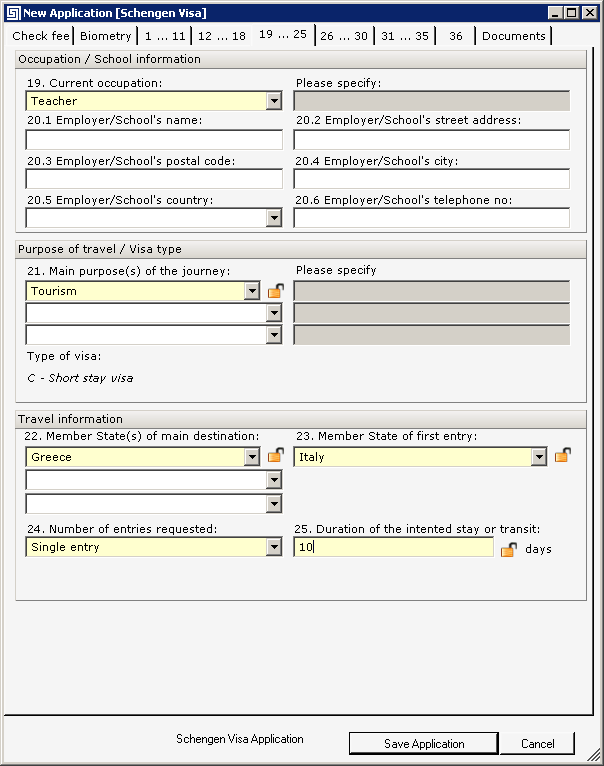Open Employer/School's country dropdown
The width and height of the screenshot is (604, 766).
click(x=274, y=218)
